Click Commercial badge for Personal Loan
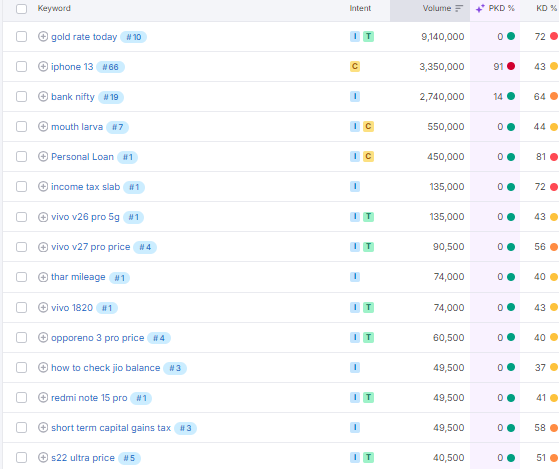 click(368, 156)
